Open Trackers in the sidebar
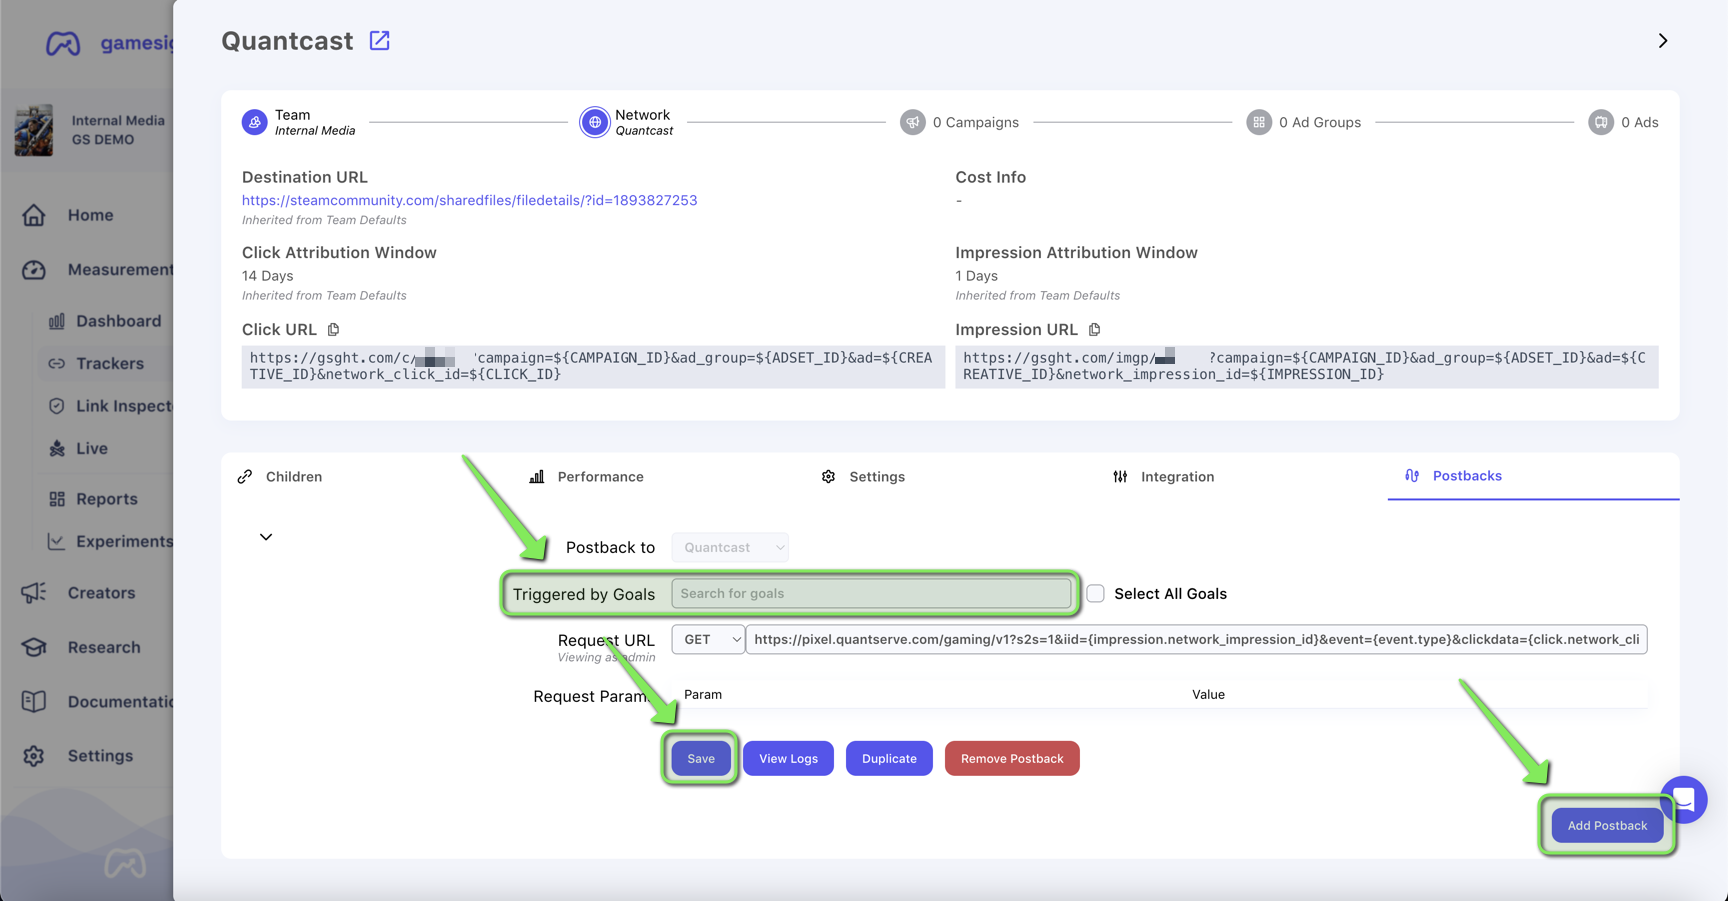Image resolution: width=1728 pixels, height=901 pixels. (x=110, y=364)
